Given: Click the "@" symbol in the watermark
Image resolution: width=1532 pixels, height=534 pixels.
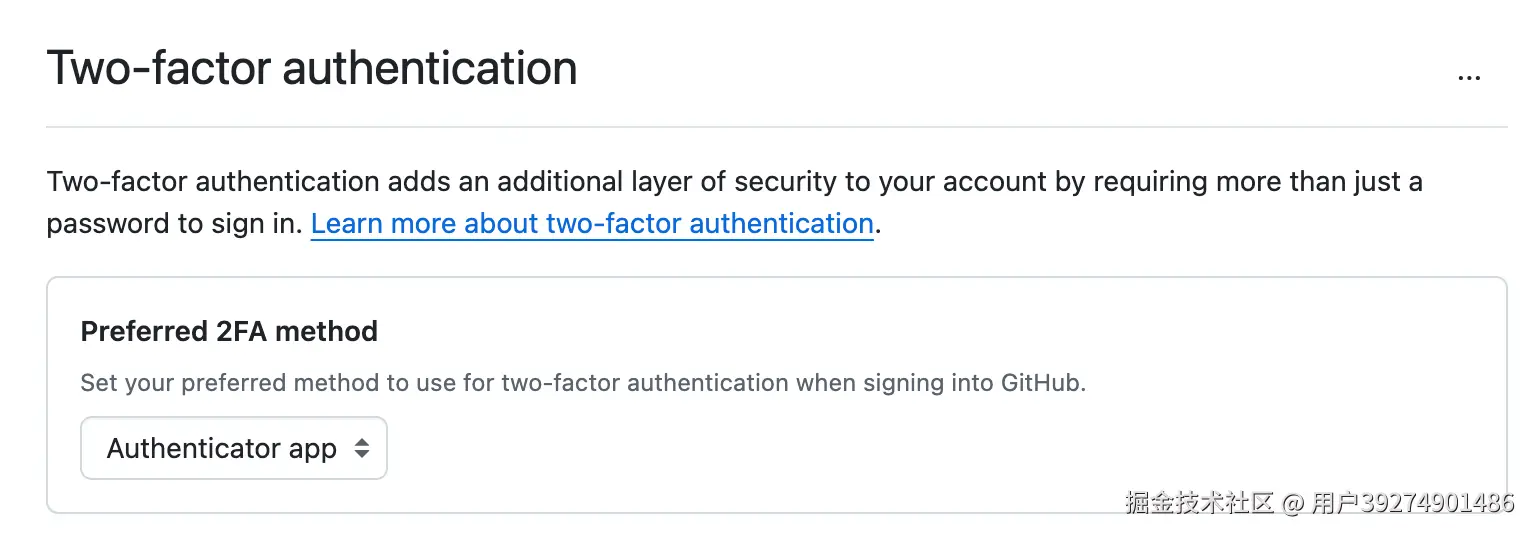Looking at the screenshot, I should (1293, 502).
